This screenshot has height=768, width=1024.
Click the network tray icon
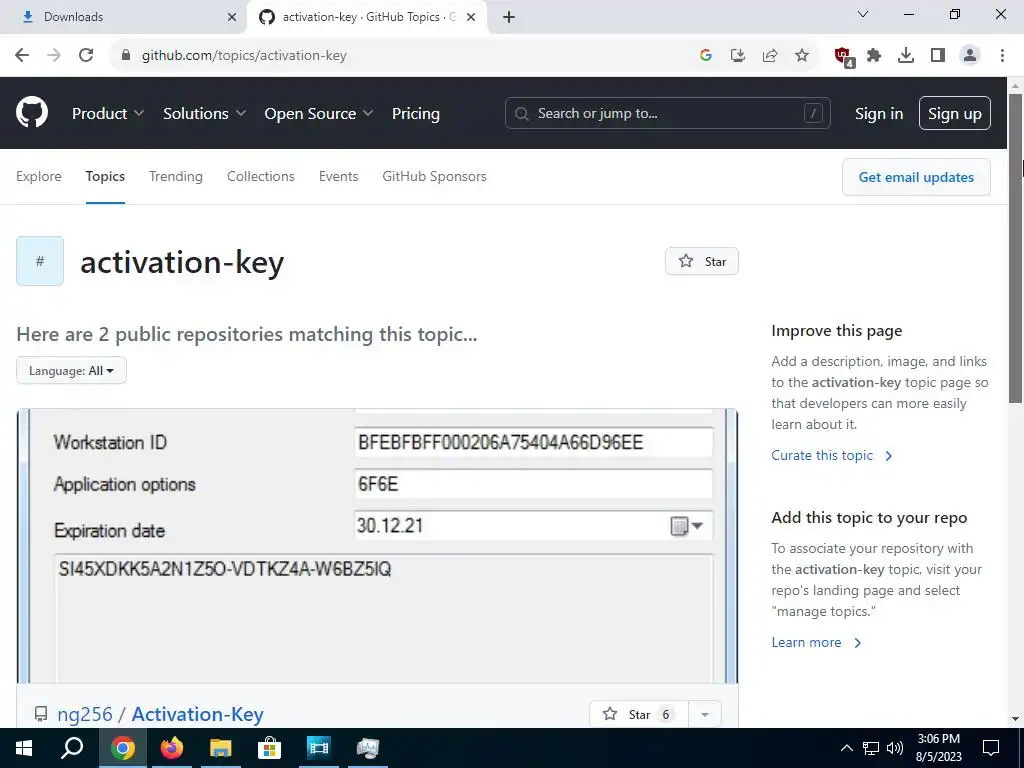[871, 748]
